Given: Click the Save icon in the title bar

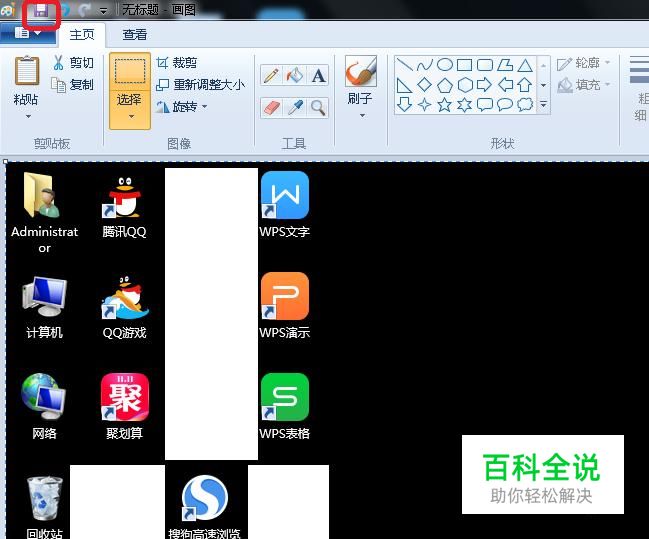Looking at the screenshot, I should click(x=41, y=10).
